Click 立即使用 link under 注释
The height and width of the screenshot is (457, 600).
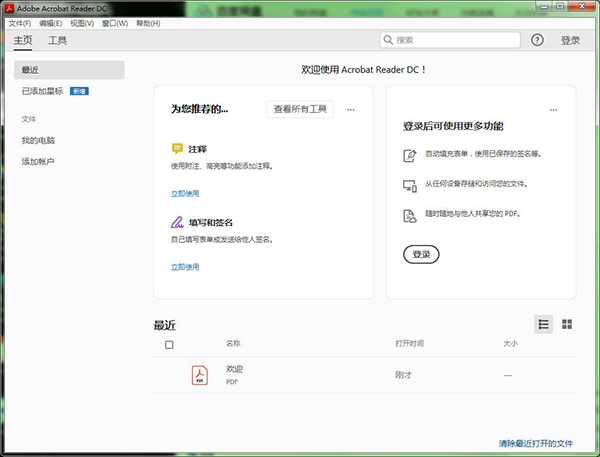click(x=185, y=194)
